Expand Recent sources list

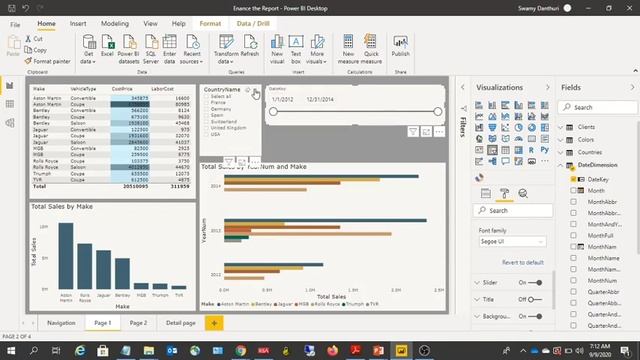pos(191,49)
